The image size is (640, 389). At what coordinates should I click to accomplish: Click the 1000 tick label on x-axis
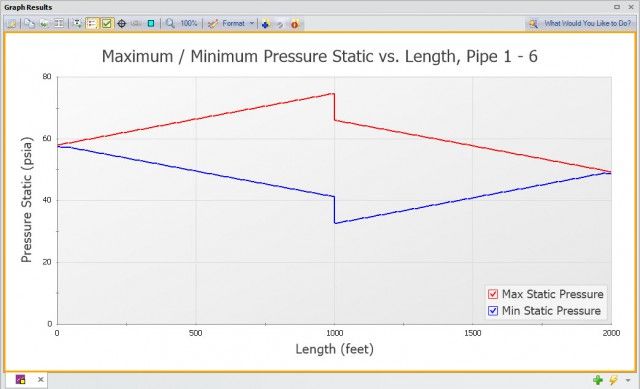tap(334, 333)
